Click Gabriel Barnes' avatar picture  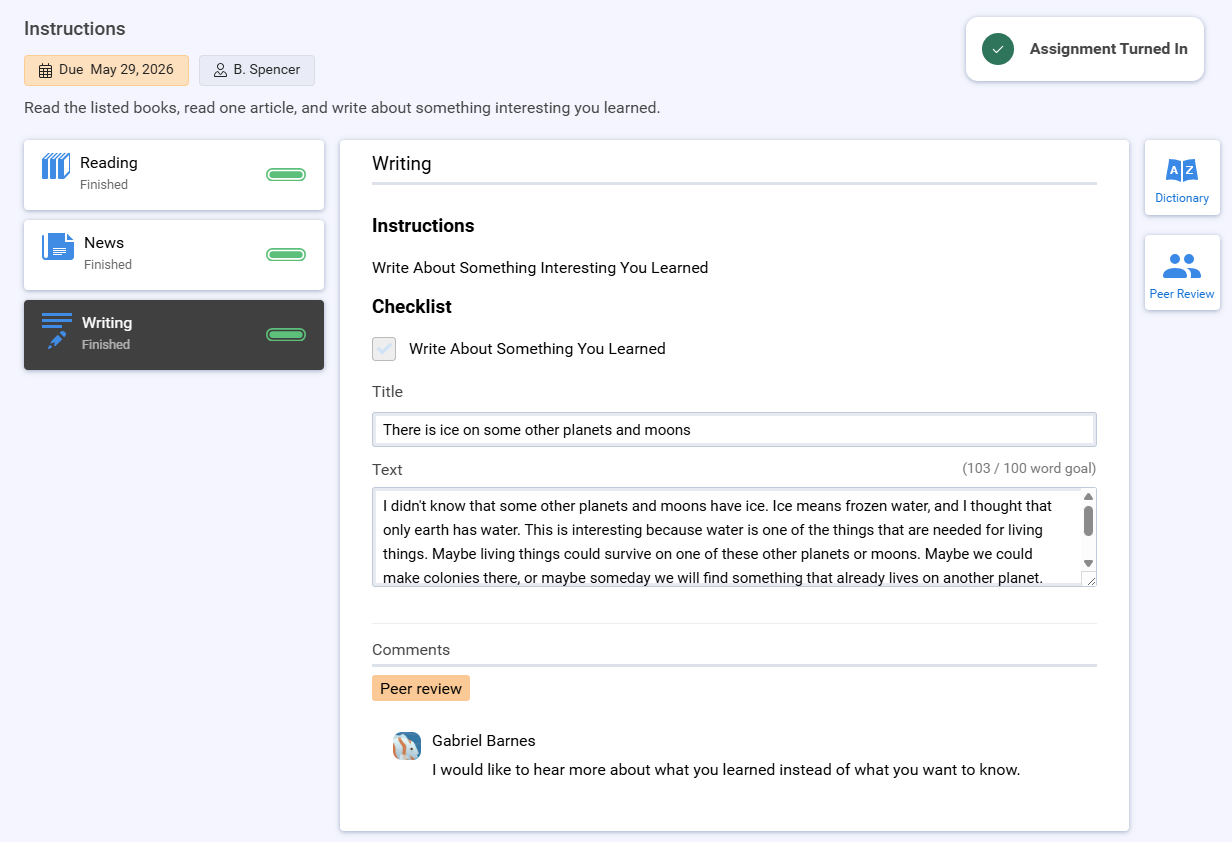pyautogui.click(x=407, y=746)
